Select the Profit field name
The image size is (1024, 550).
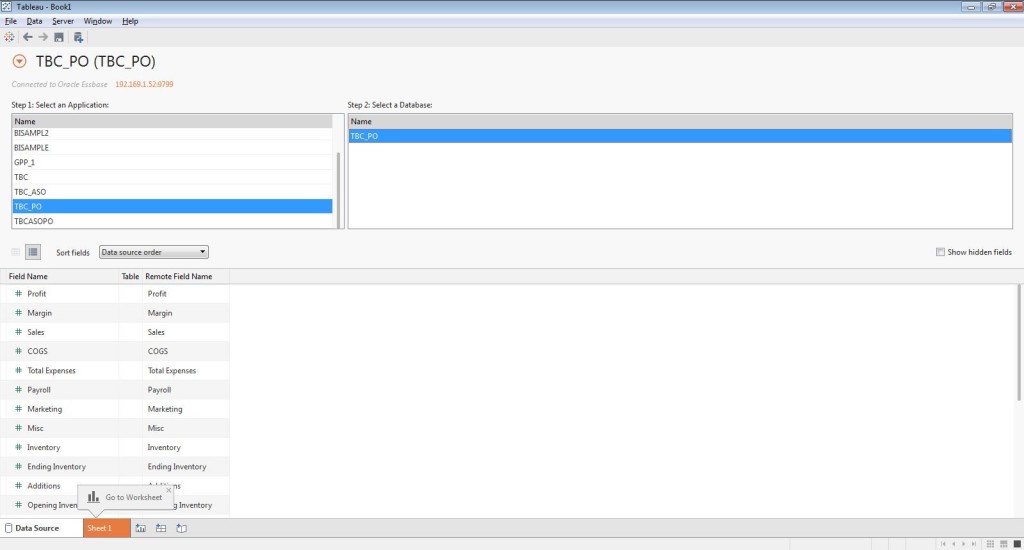tap(37, 294)
